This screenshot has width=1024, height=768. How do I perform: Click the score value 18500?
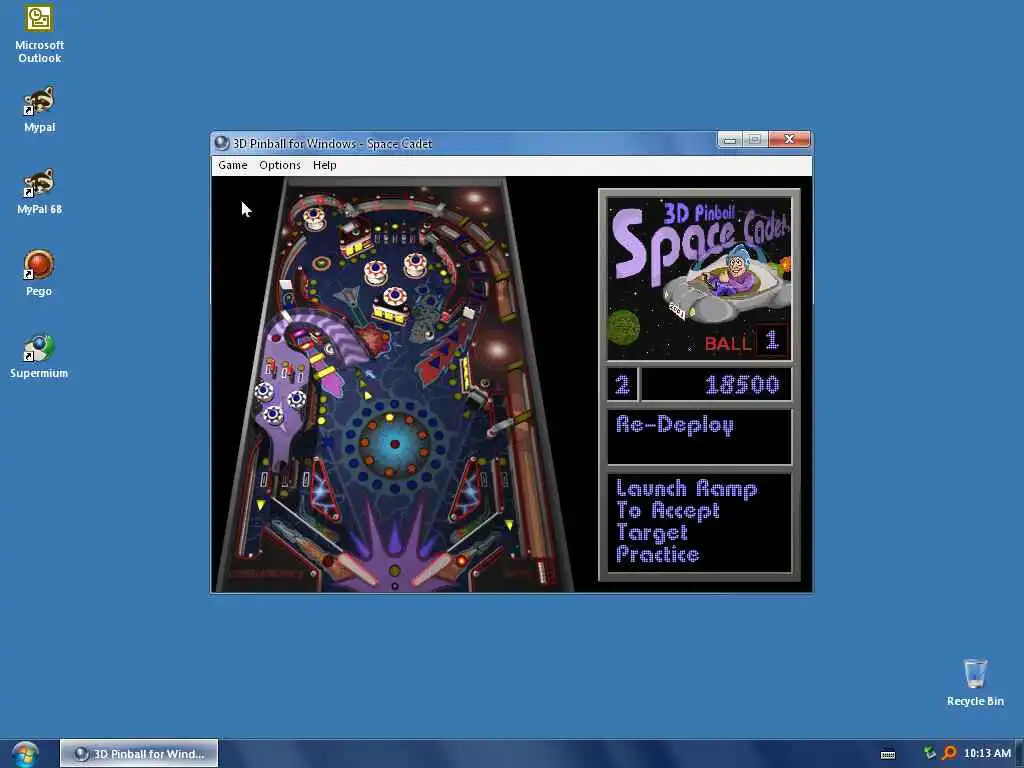pyautogui.click(x=742, y=385)
